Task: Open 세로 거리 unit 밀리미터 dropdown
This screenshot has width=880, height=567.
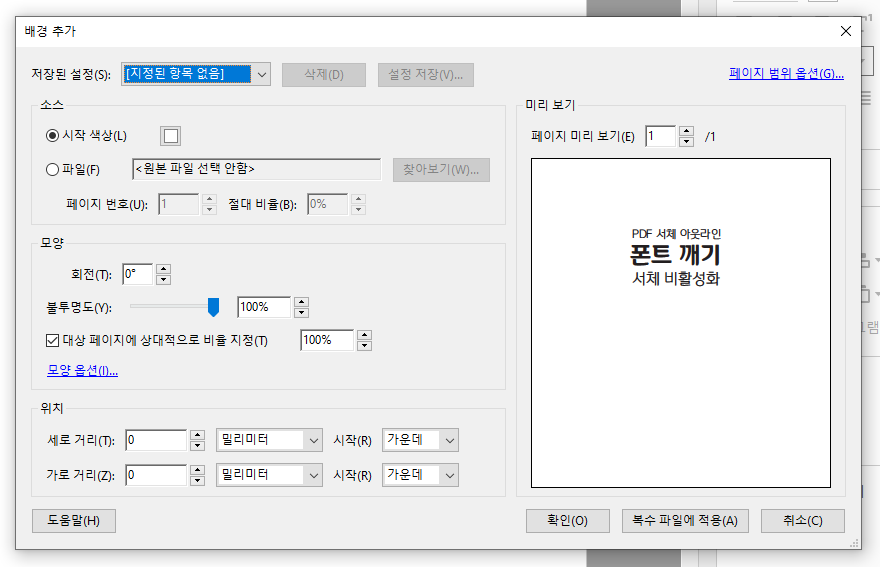Action: 269,440
